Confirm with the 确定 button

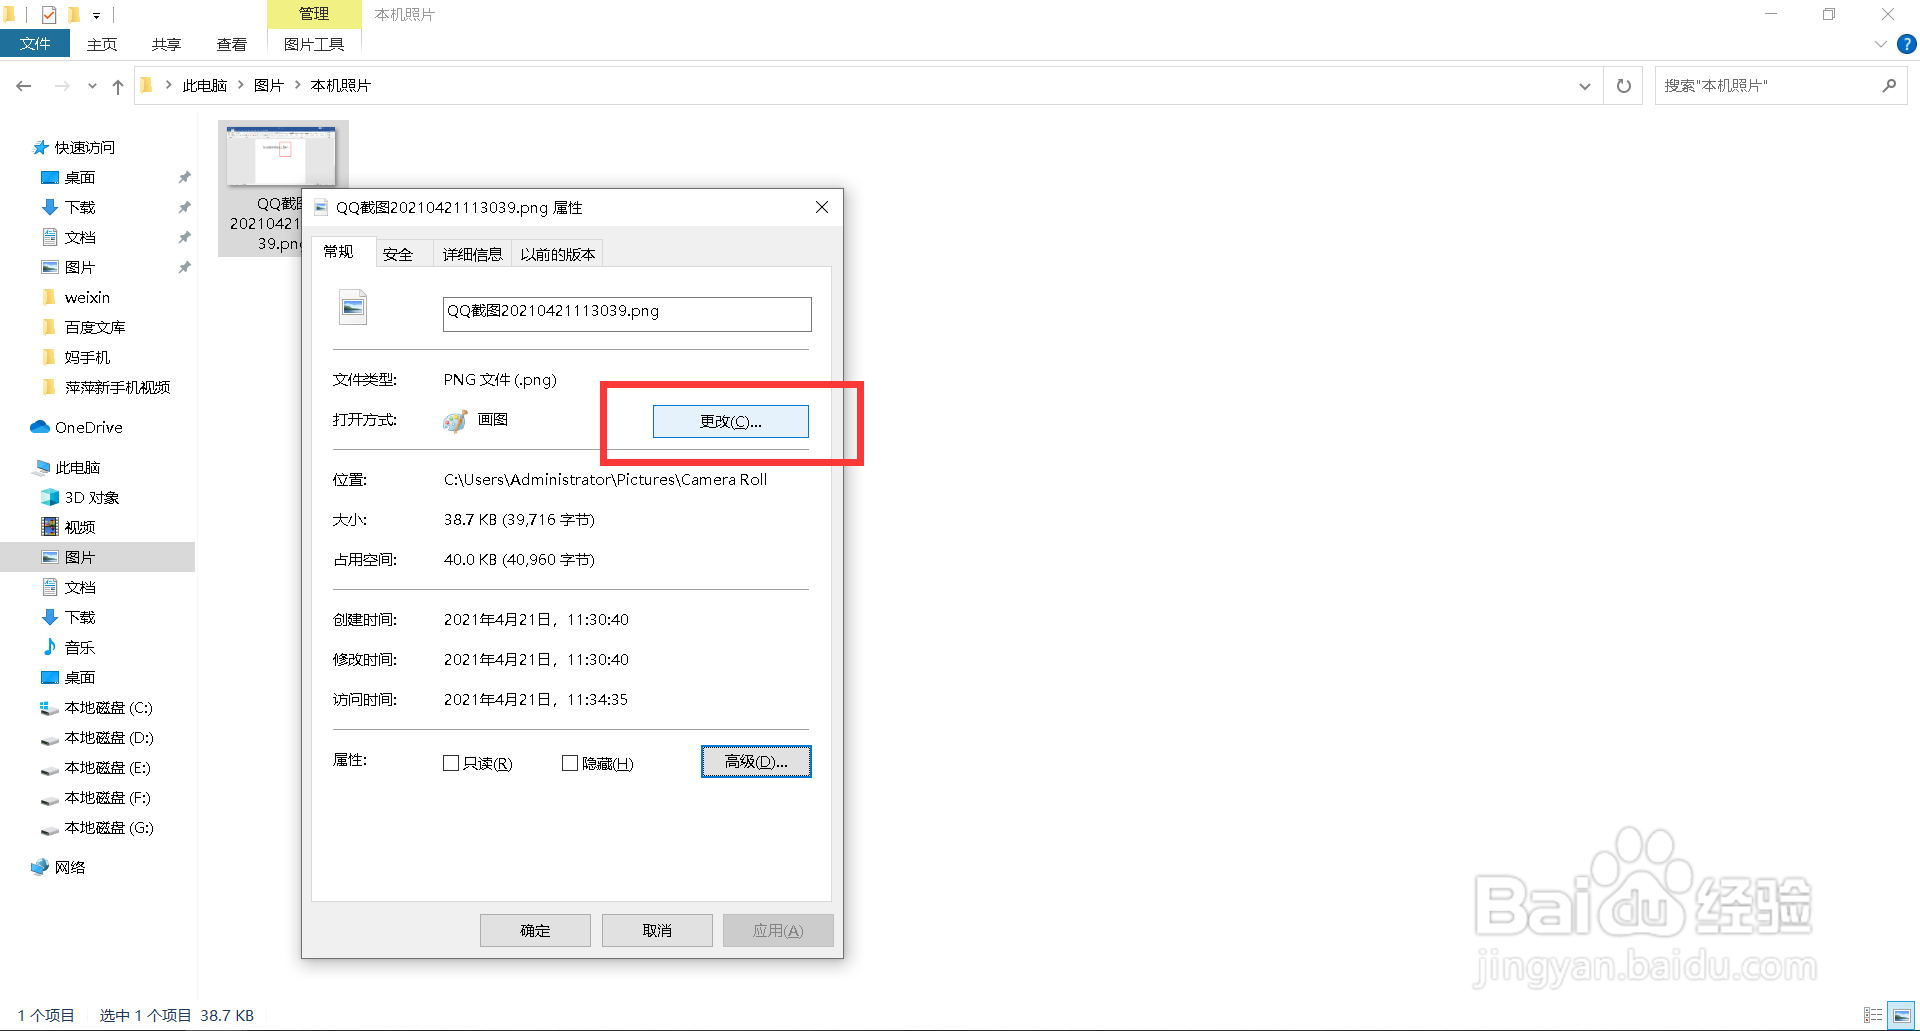click(x=535, y=930)
